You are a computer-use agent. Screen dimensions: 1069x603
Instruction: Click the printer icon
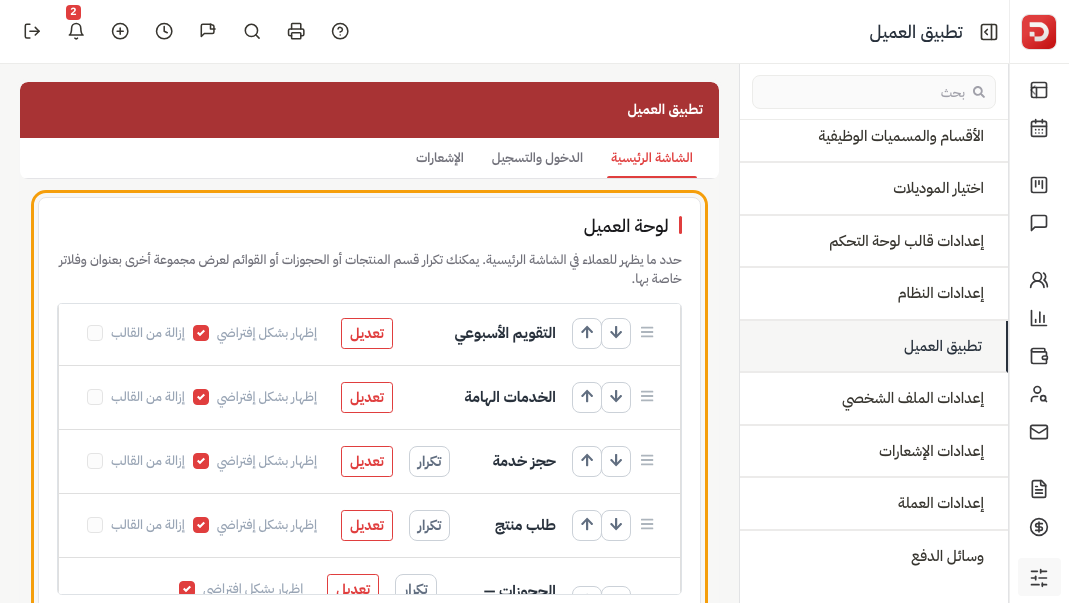point(296,31)
